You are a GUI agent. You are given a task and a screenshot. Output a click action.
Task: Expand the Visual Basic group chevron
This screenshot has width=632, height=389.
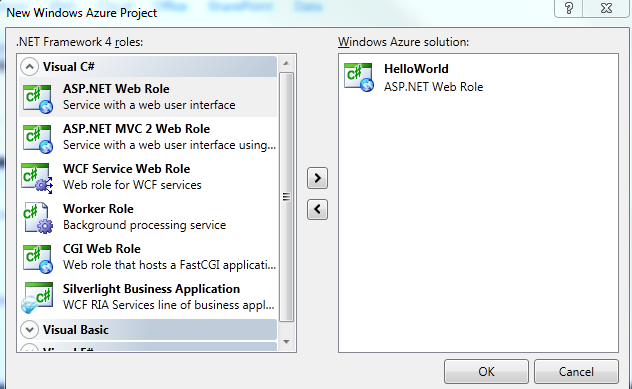[29, 330]
